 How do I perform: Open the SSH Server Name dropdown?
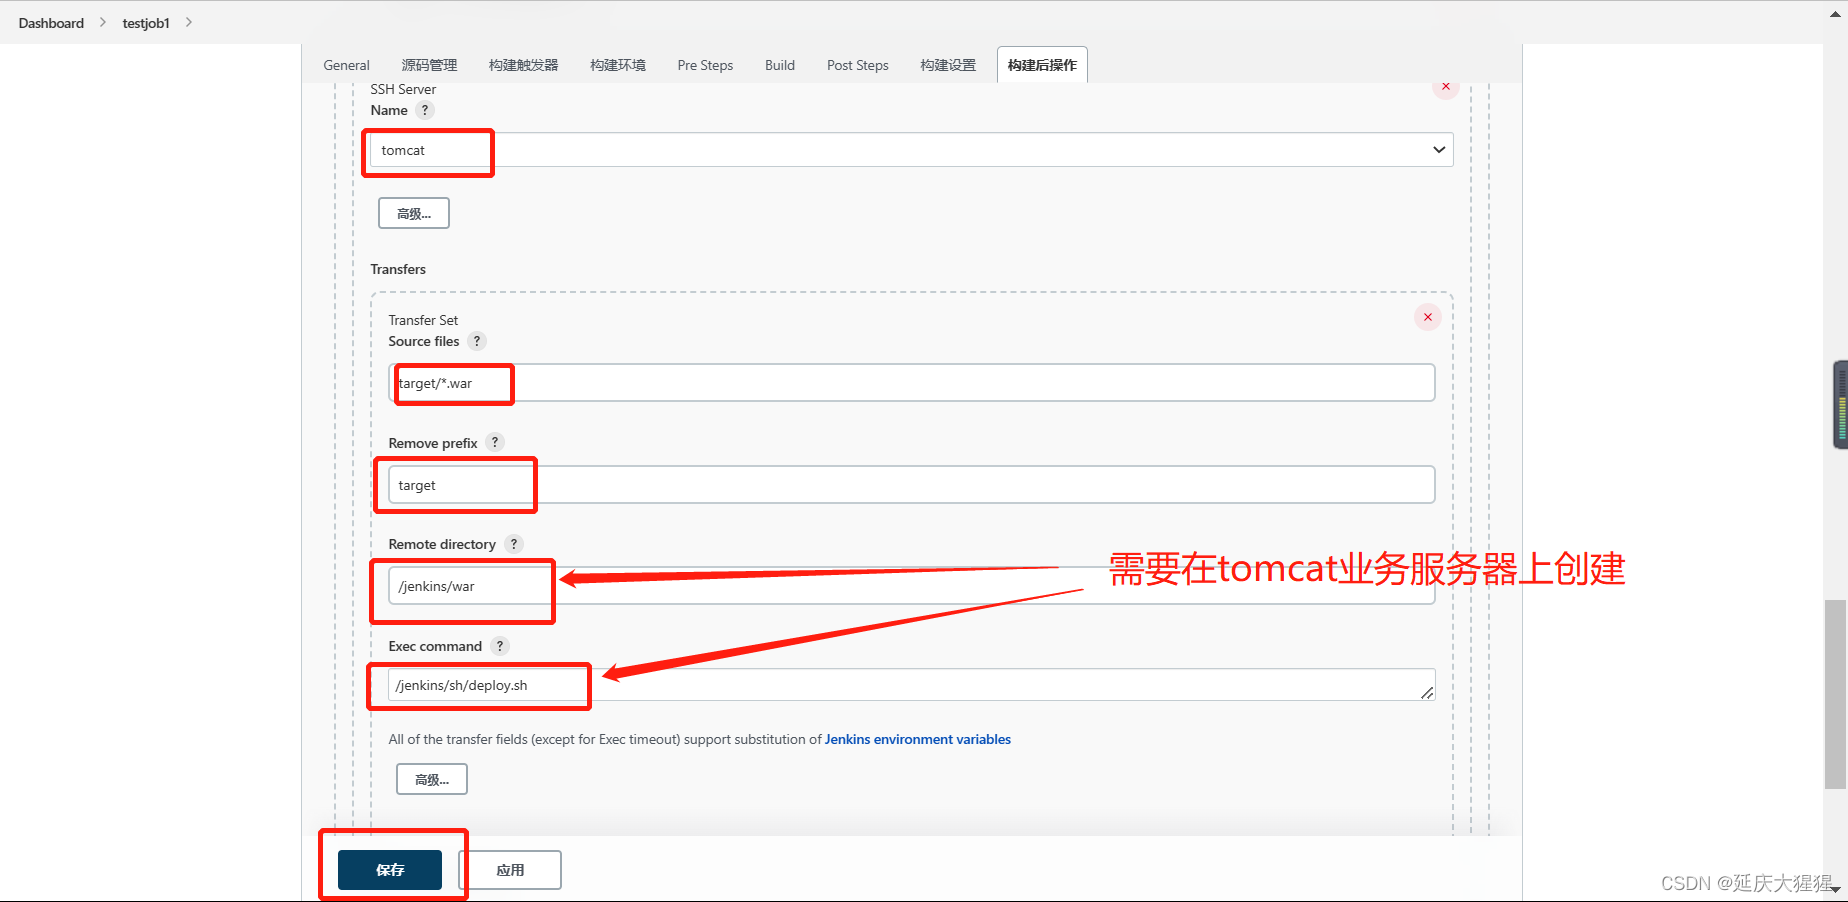[x=911, y=150]
